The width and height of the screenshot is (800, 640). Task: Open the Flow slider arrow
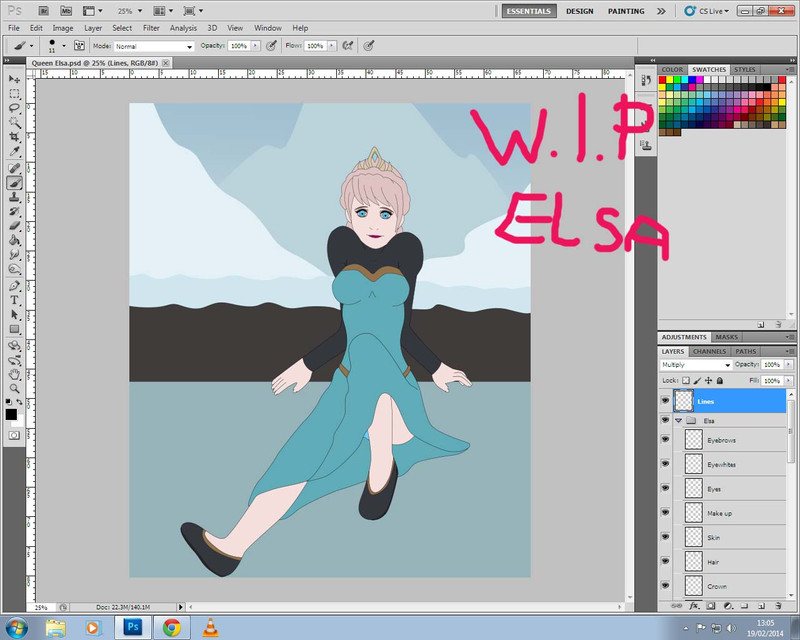pos(332,46)
